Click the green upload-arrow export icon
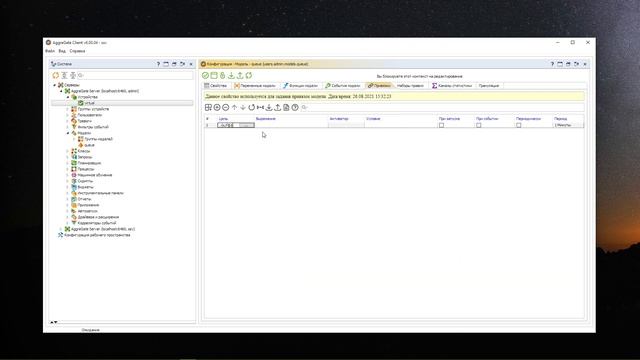This screenshot has width=640, height=360. 240,75
